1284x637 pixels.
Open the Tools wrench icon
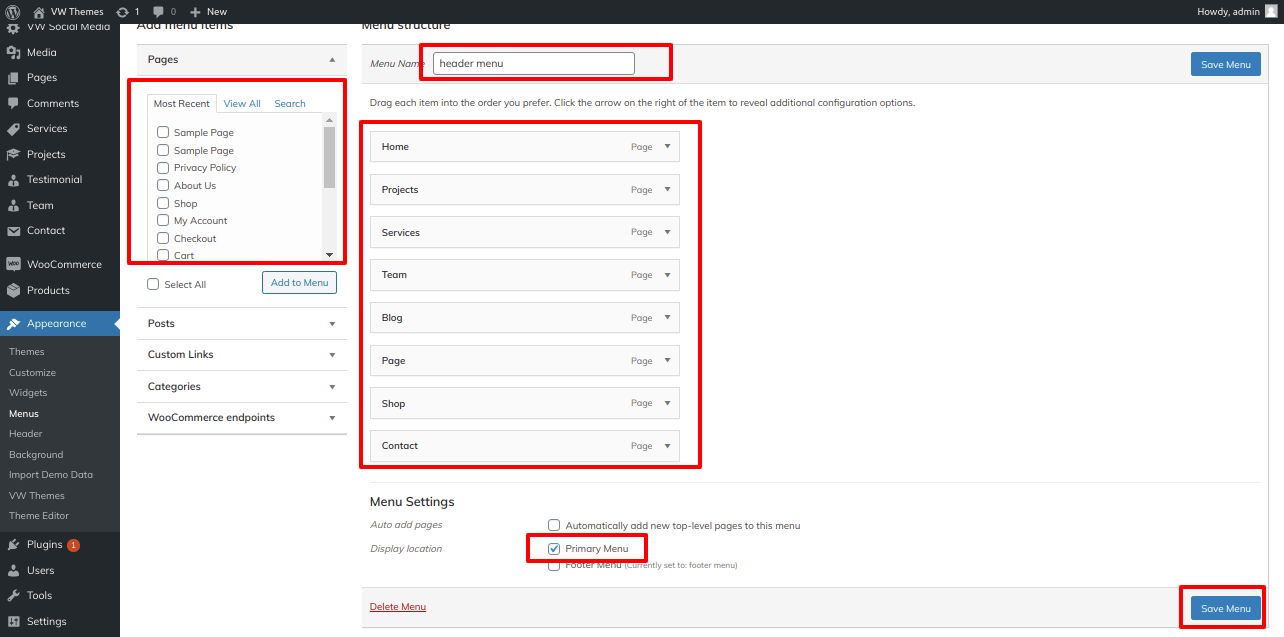(13, 596)
